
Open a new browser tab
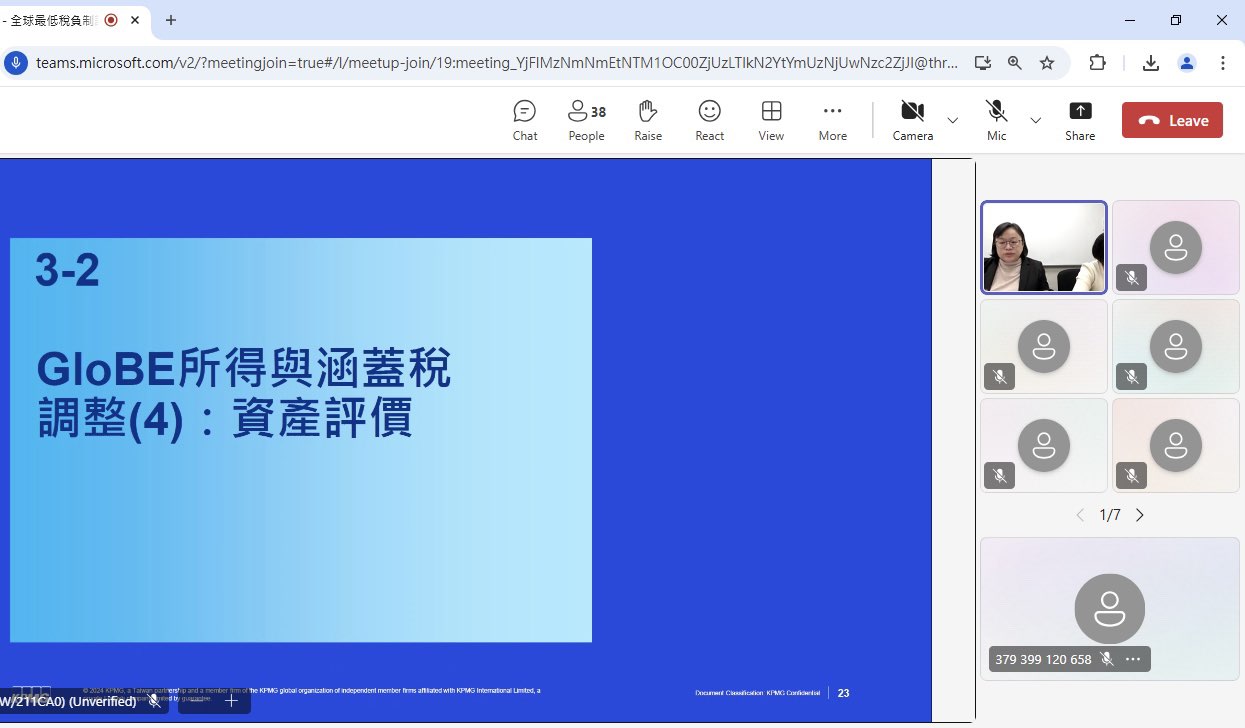point(171,20)
